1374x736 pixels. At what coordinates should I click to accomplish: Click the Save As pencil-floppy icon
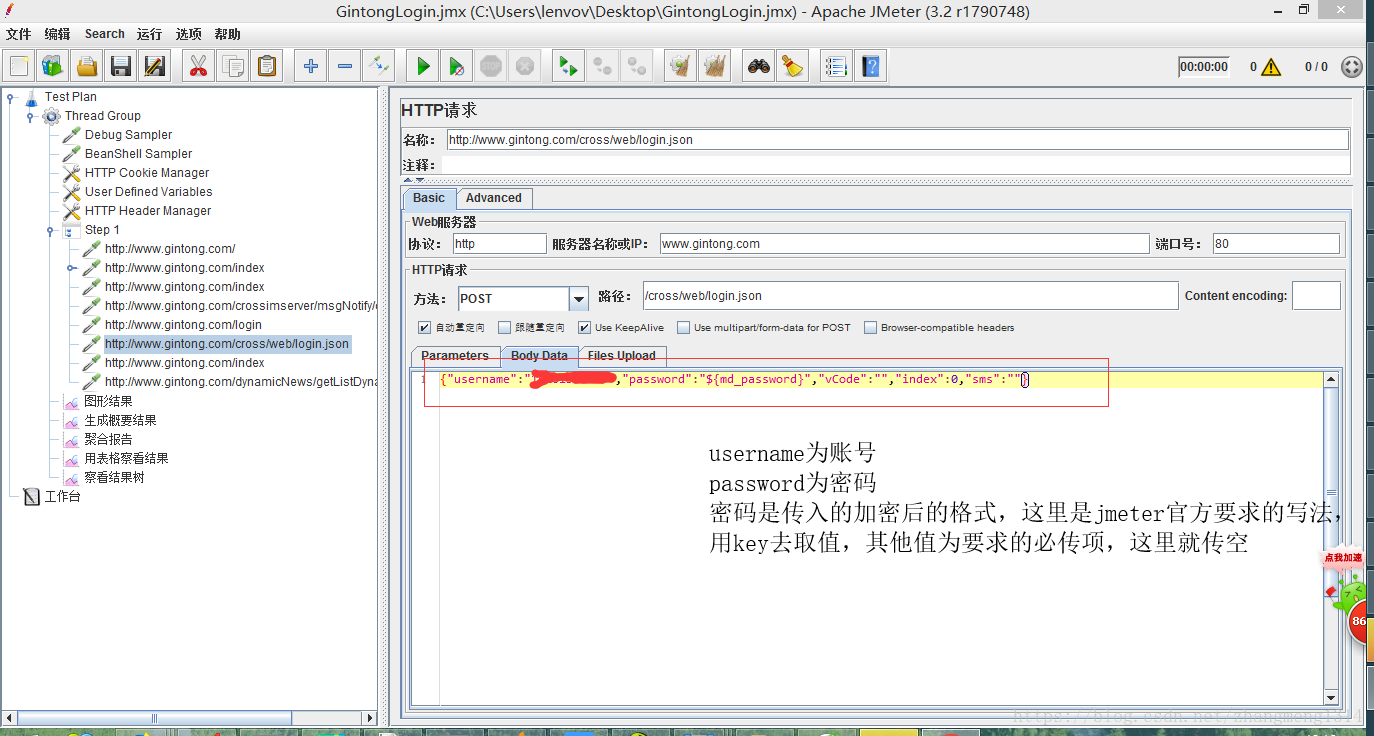point(155,66)
